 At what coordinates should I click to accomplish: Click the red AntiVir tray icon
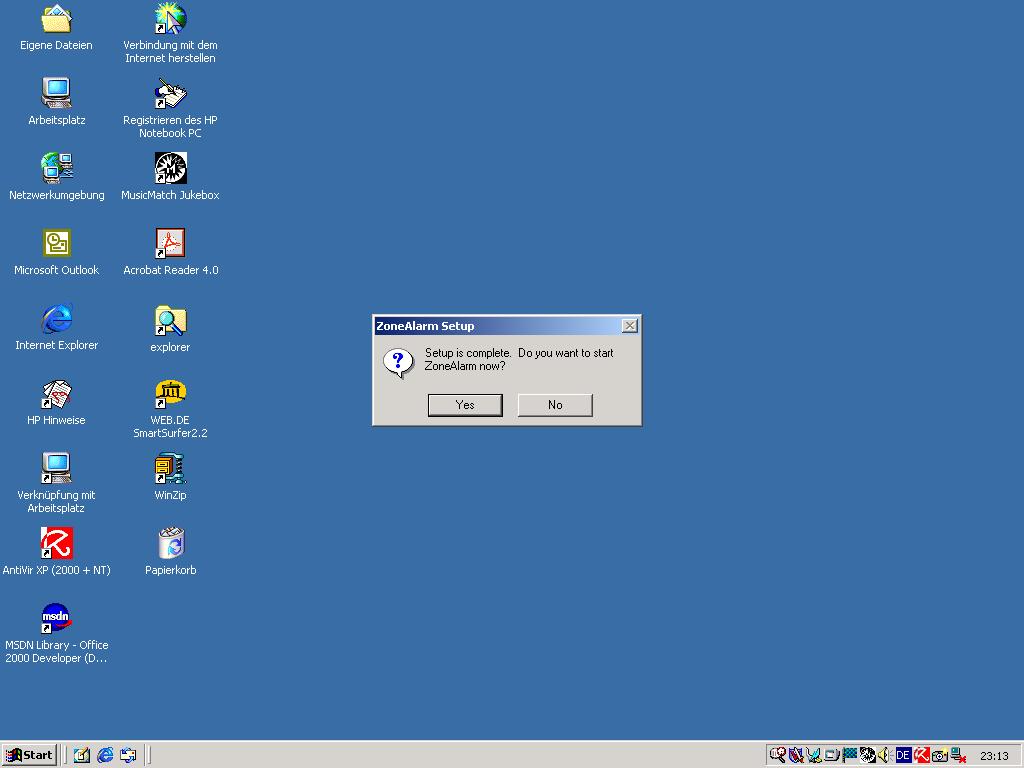pos(921,755)
